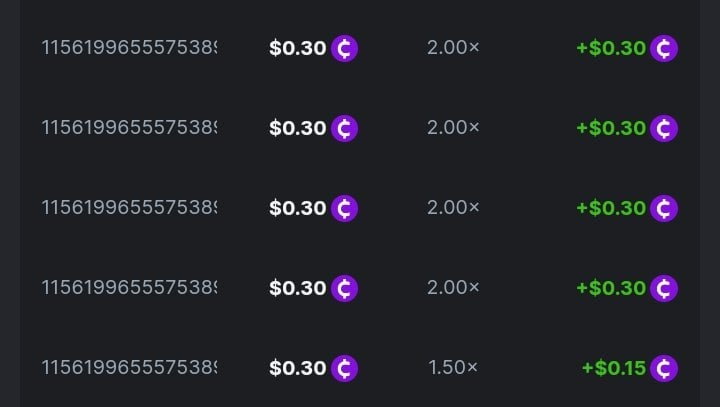Open the bet ID in the third row
The image size is (720, 407).
[x=128, y=208]
